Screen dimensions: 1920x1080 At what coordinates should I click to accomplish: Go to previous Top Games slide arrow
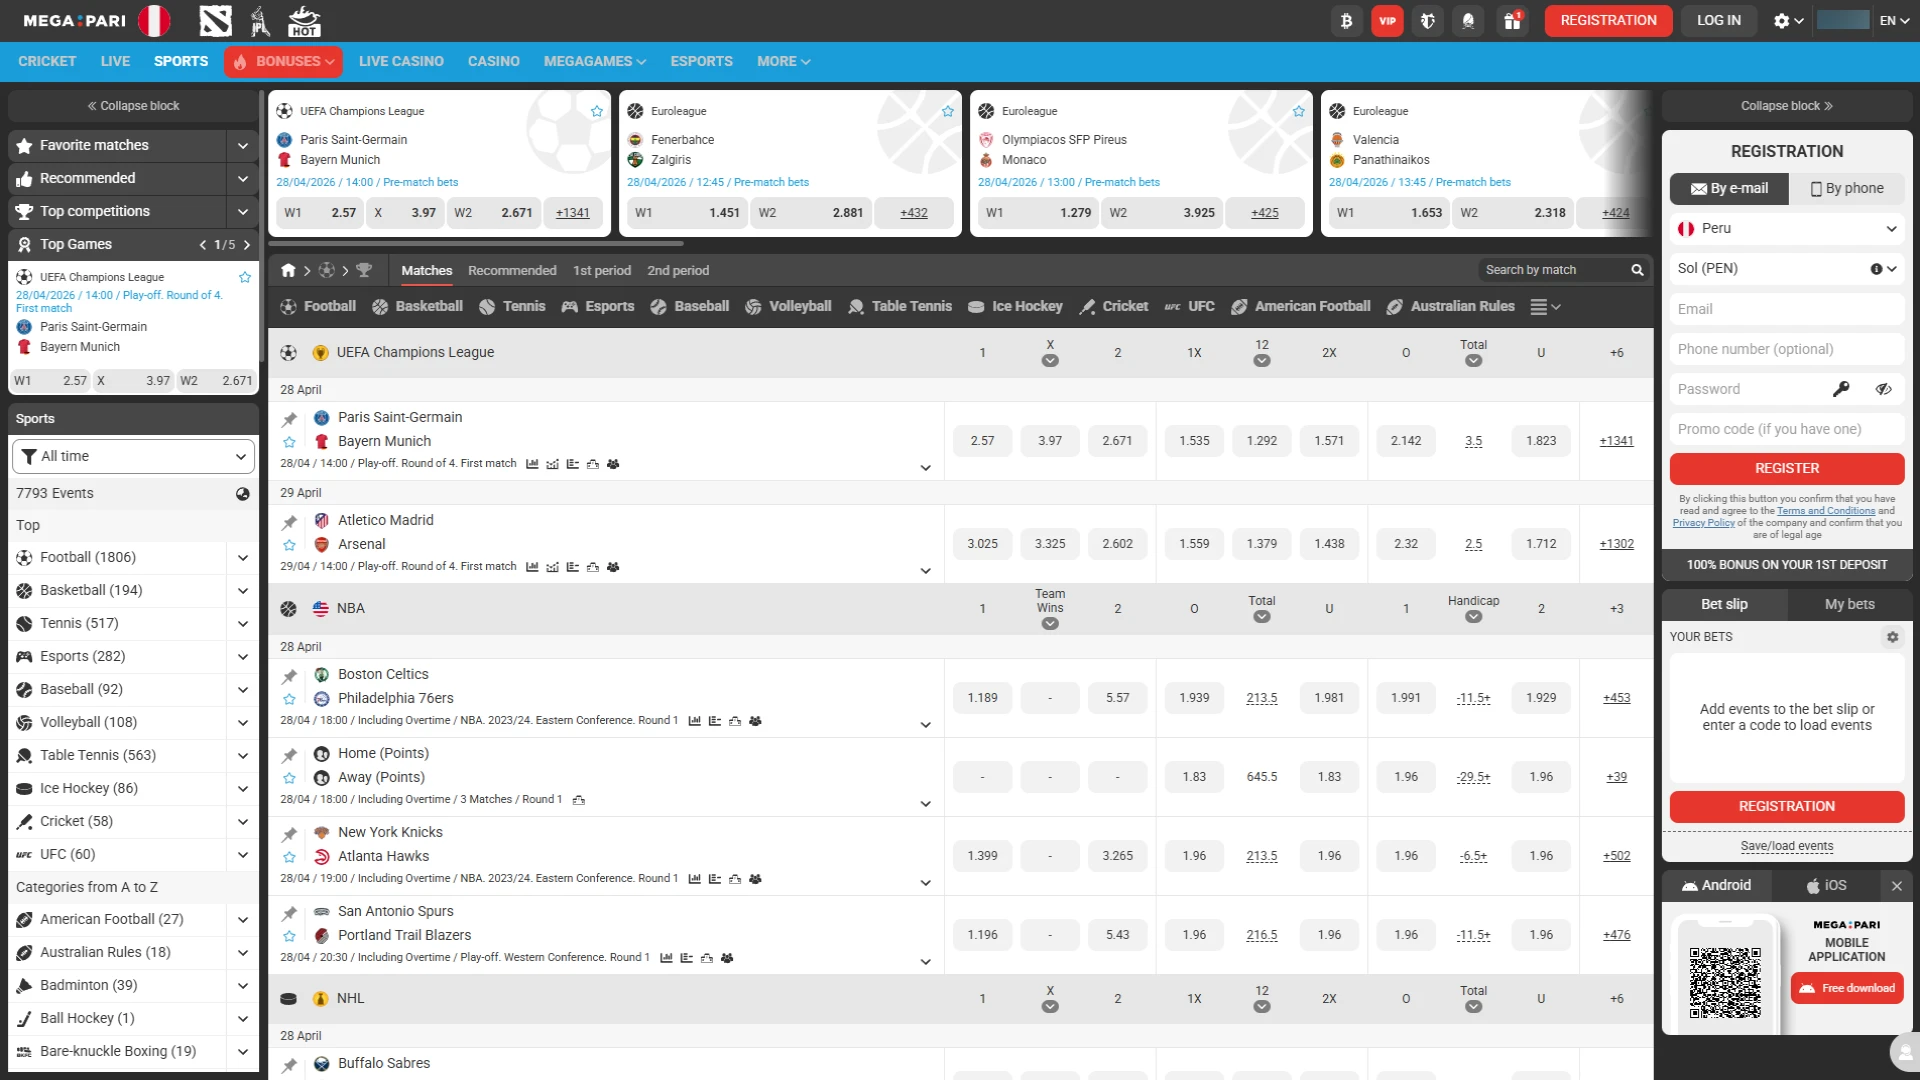(x=203, y=245)
